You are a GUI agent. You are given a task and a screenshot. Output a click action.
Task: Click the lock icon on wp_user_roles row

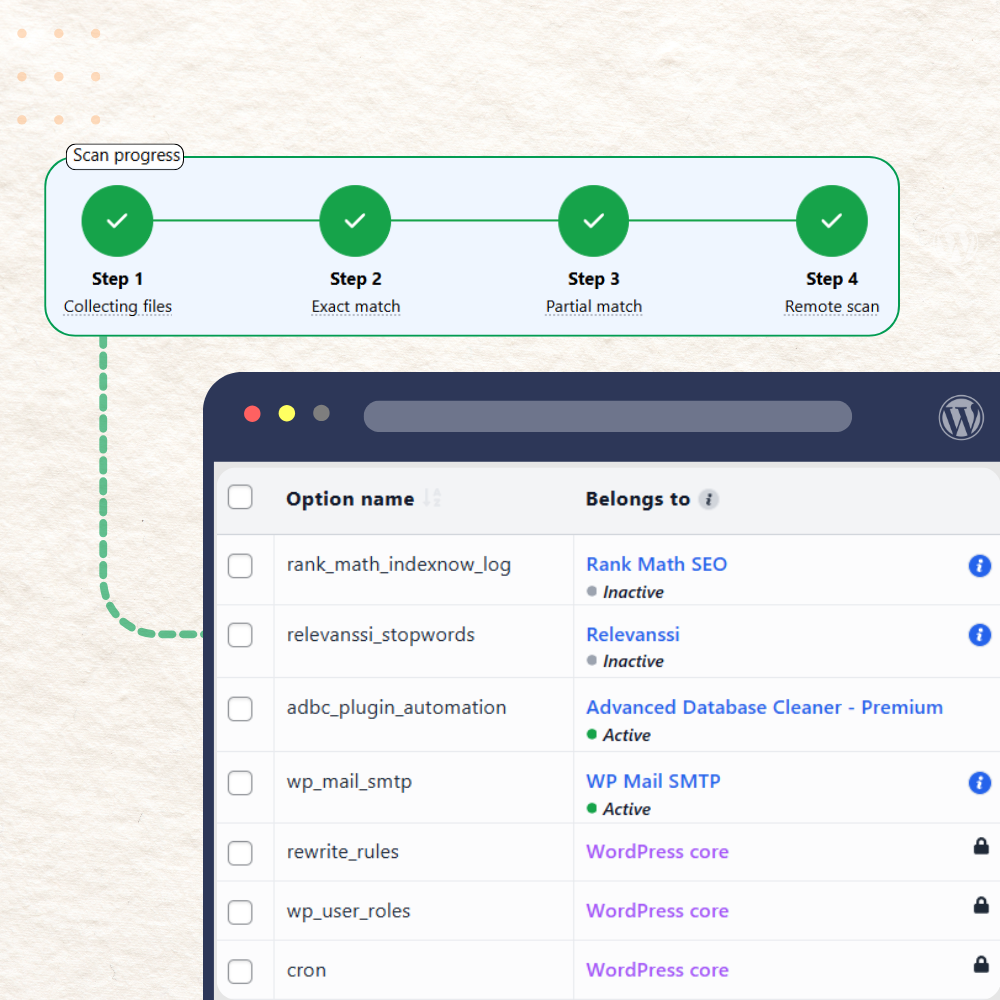tap(982, 905)
